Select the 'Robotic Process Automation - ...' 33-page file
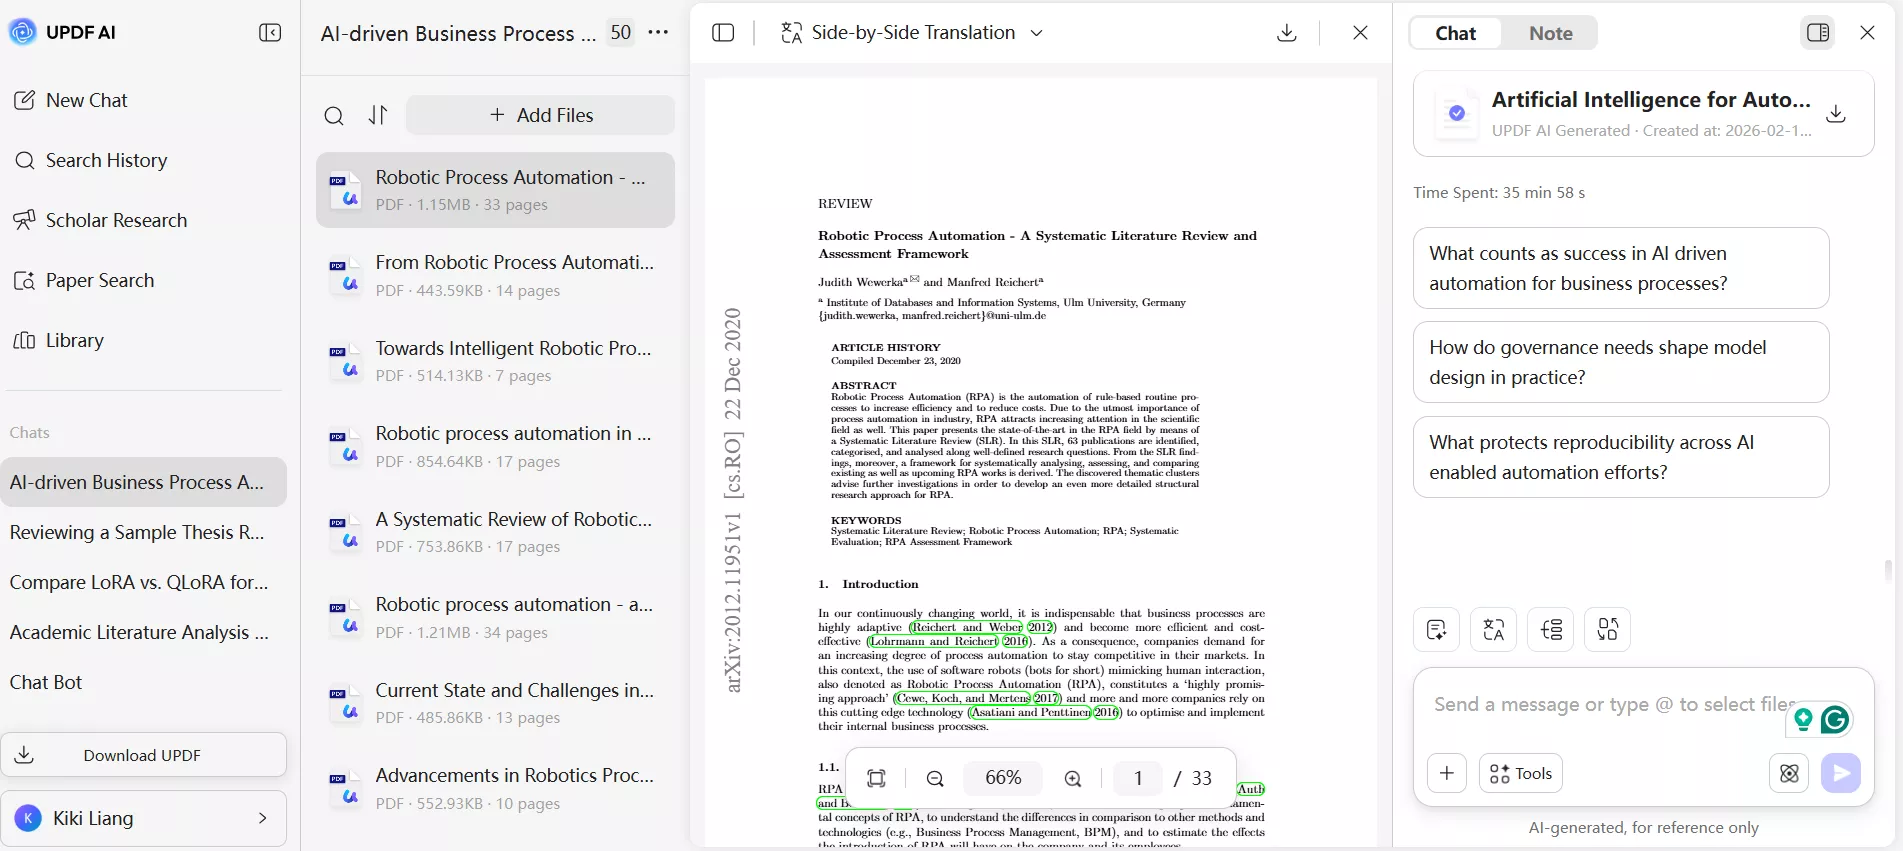The width and height of the screenshot is (1903, 851). click(x=496, y=190)
